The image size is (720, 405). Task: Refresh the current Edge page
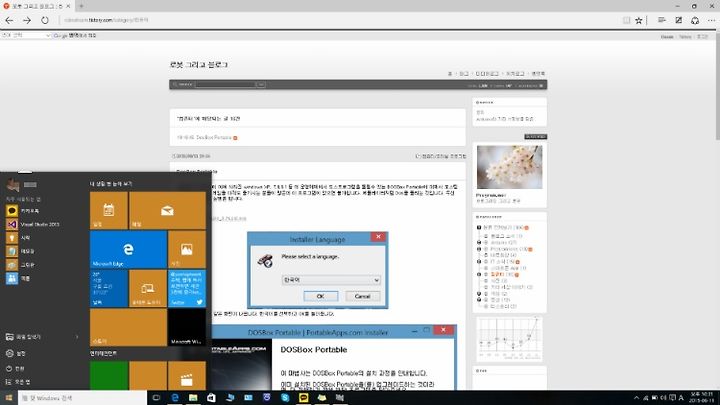click(x=45, y=20)
